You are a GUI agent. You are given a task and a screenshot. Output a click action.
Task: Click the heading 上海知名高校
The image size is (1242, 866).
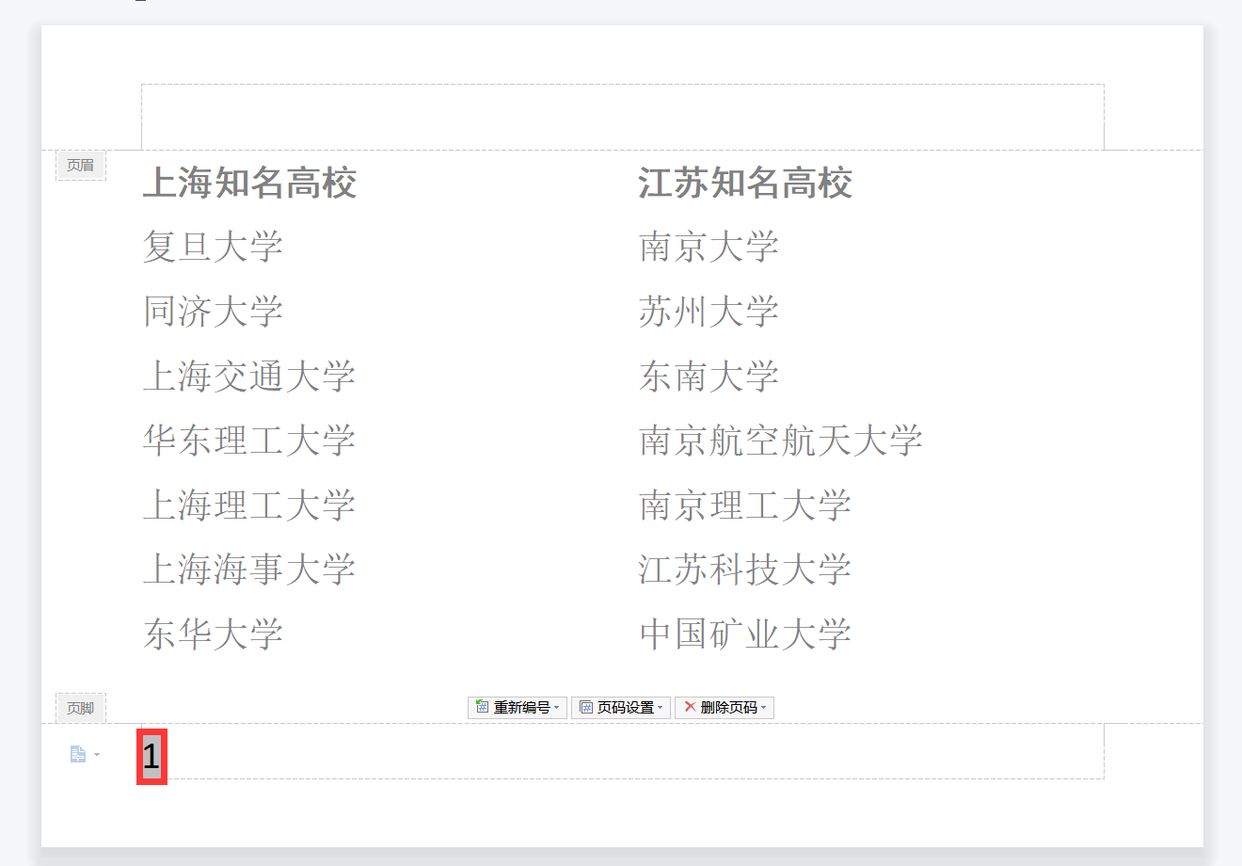point(249,184)
